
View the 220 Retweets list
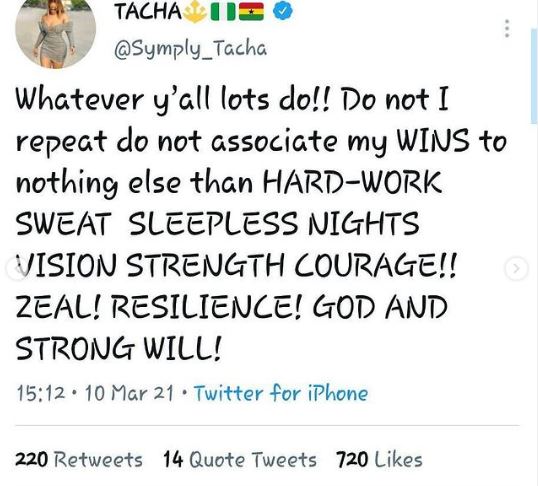(79, 460)
